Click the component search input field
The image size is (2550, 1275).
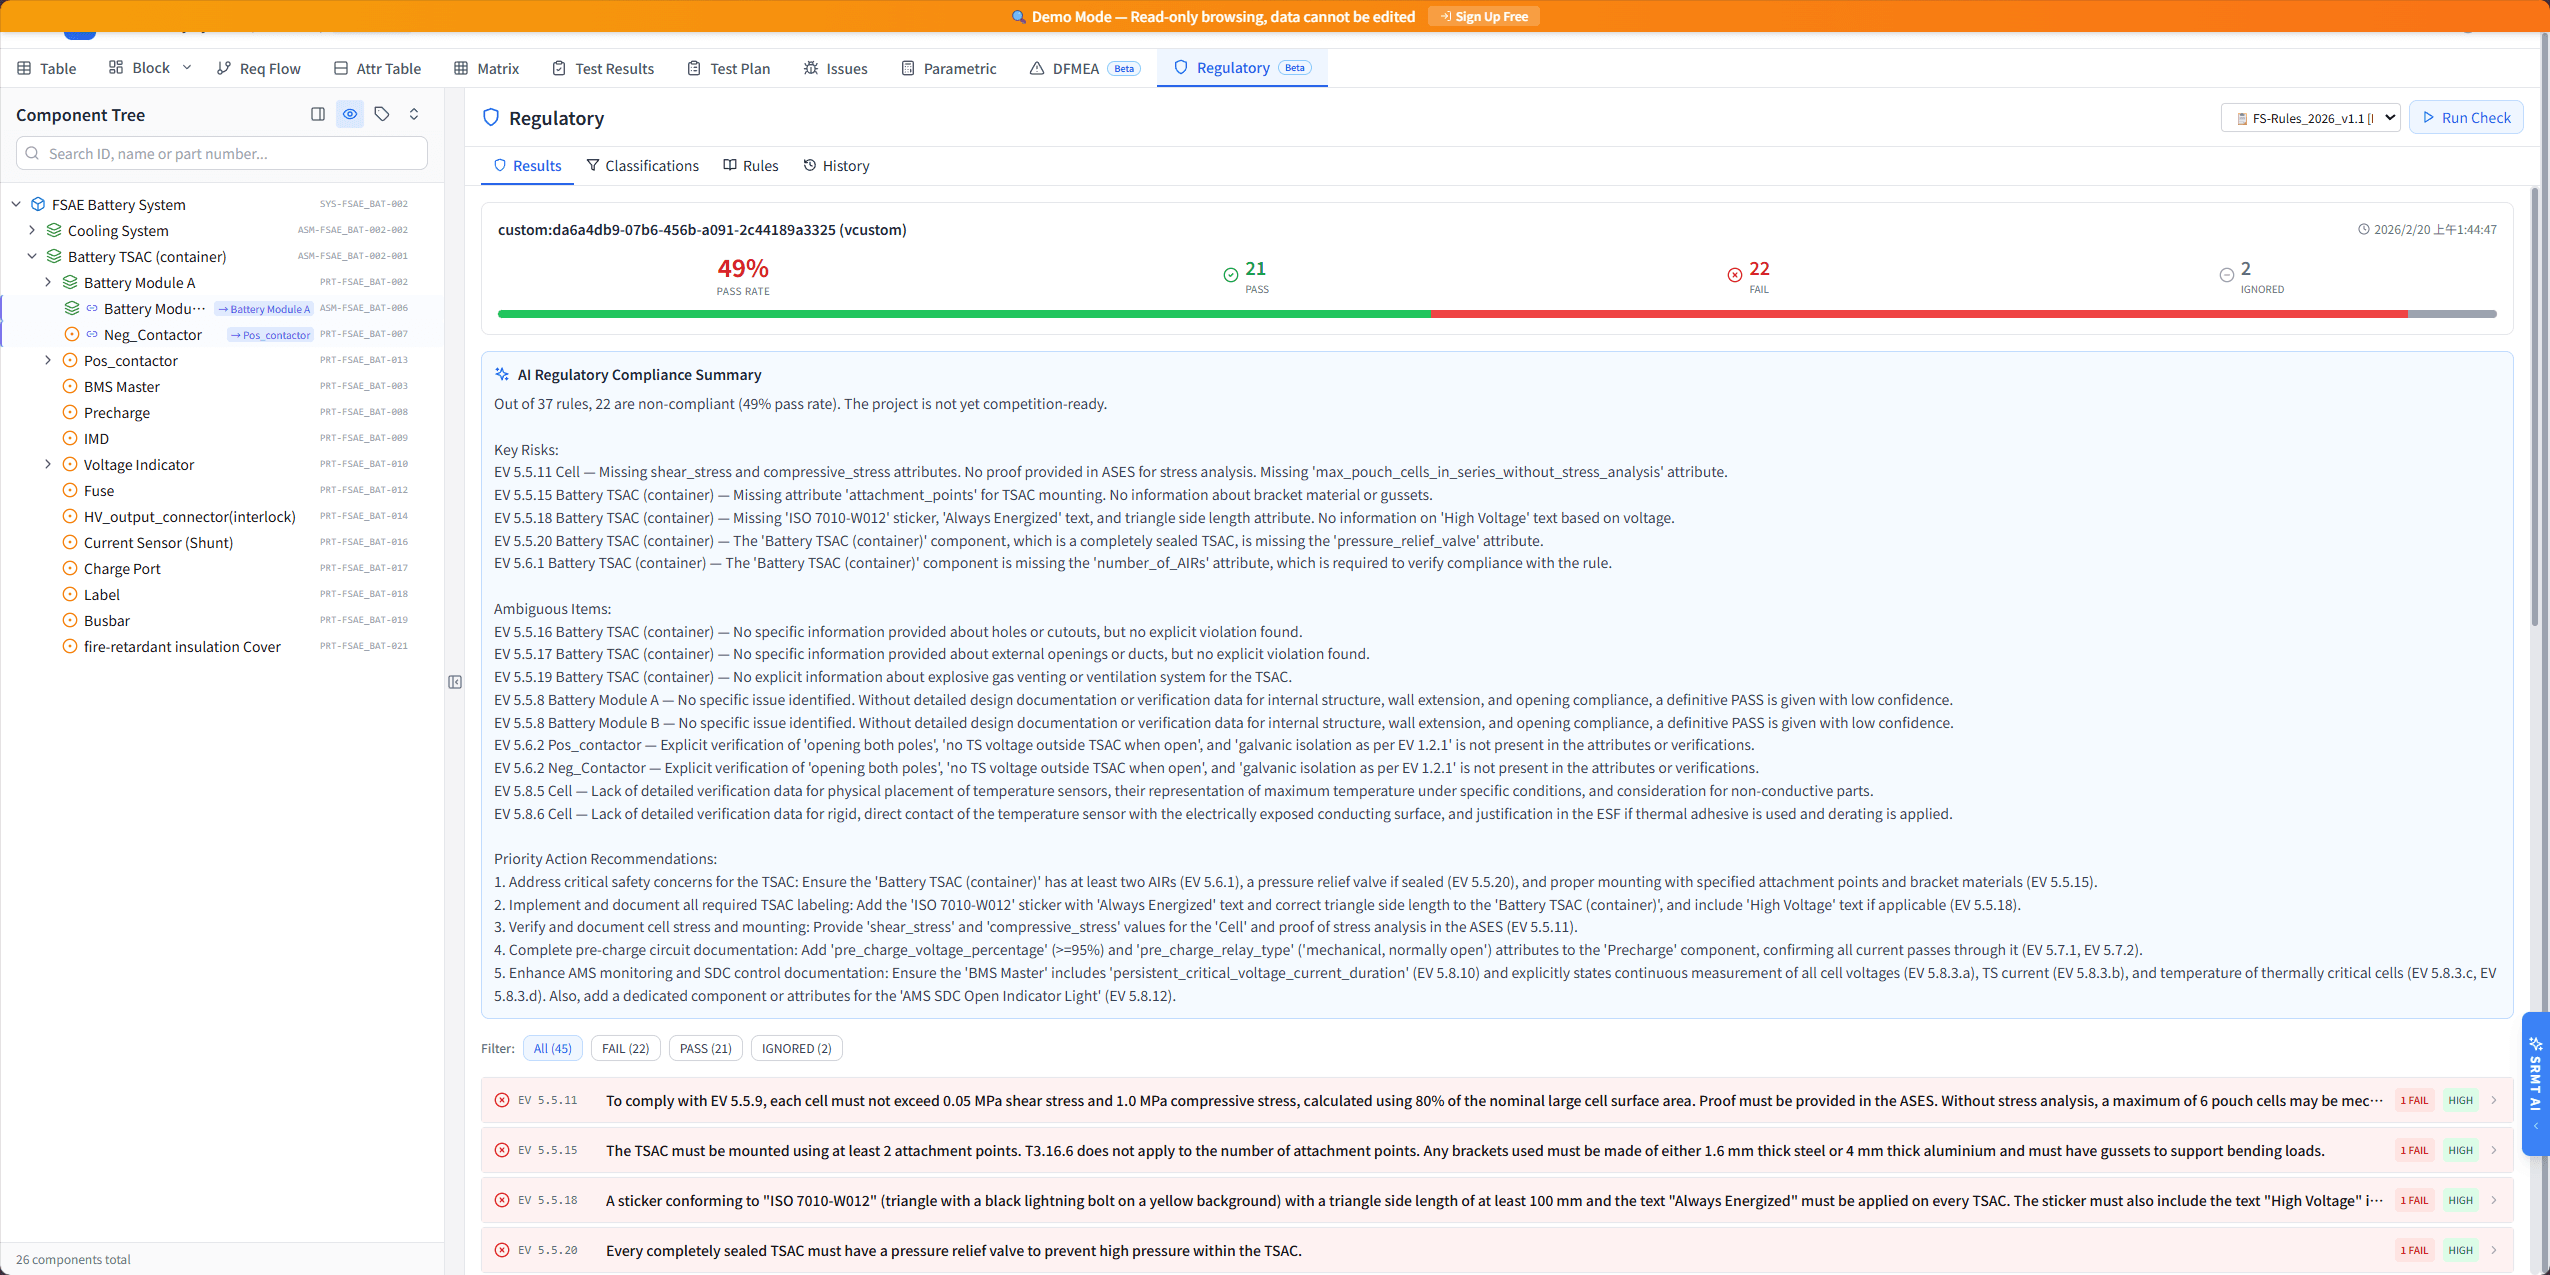tap(221, 153)
